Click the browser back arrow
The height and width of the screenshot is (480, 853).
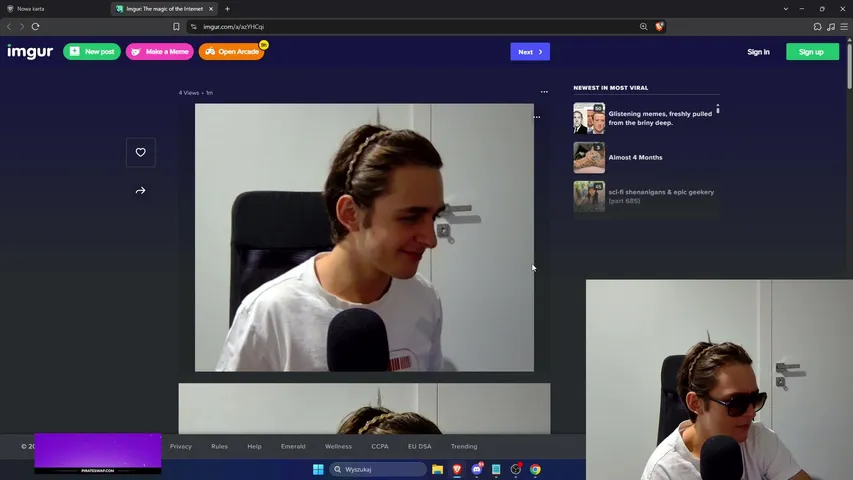coord(9,27)
